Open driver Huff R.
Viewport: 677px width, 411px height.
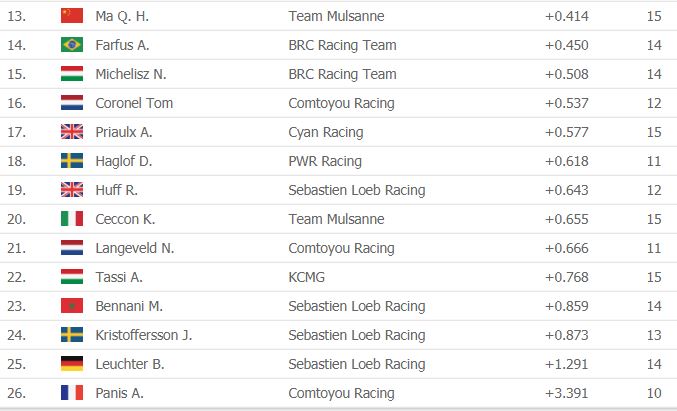116,190
